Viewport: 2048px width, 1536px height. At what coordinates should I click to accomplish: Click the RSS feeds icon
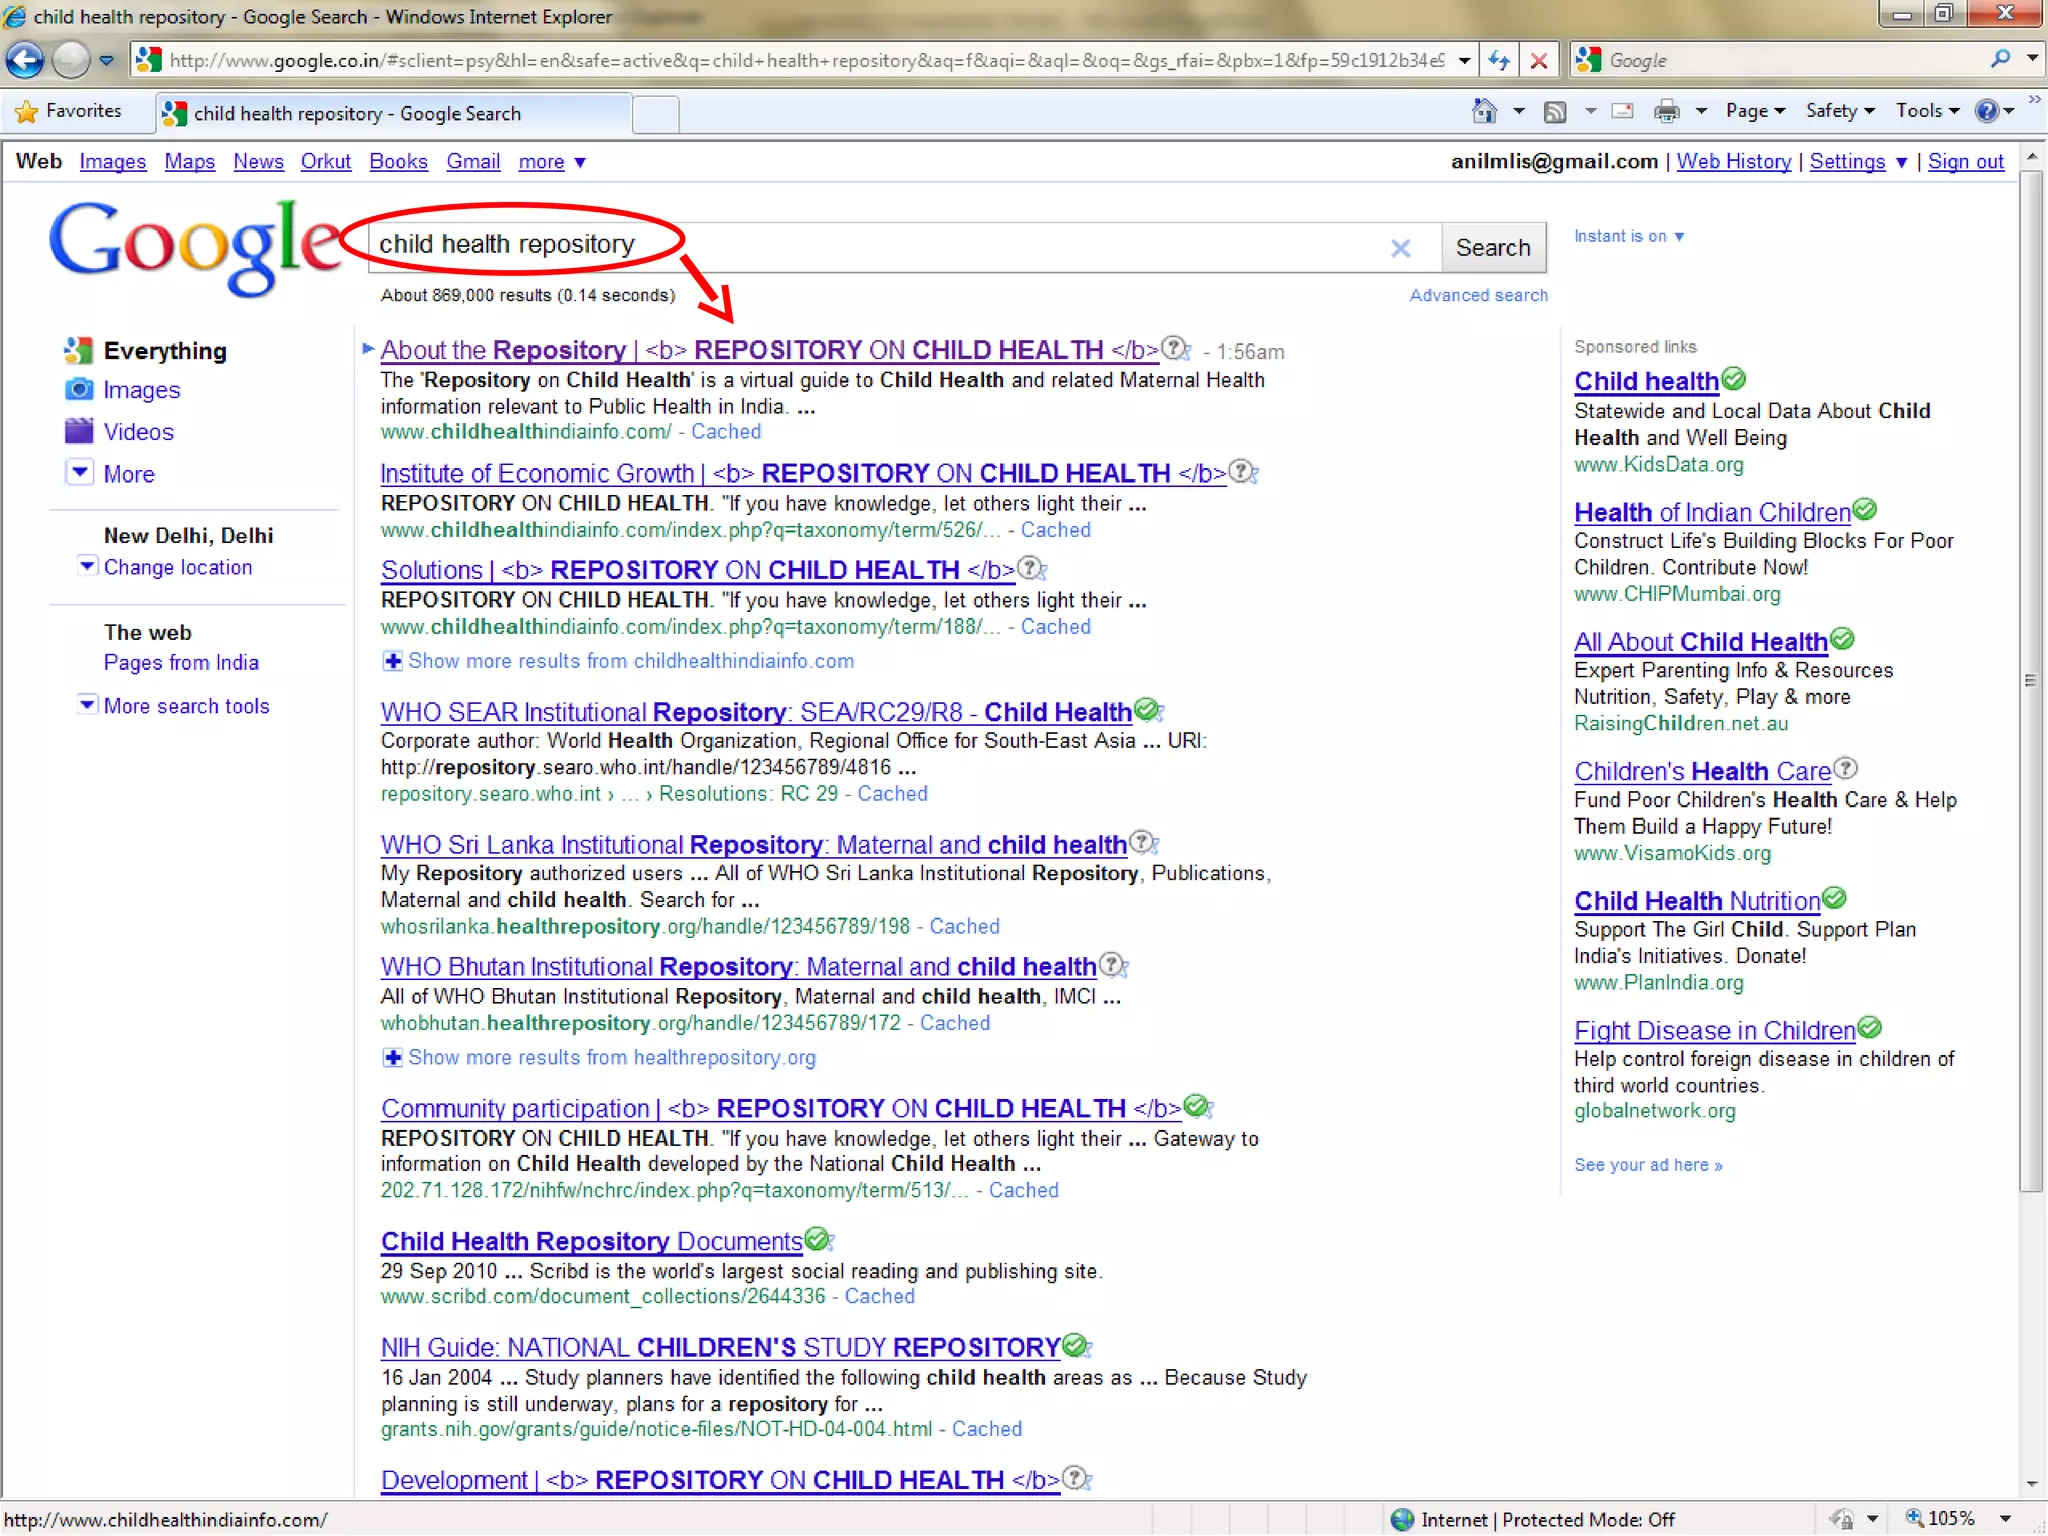[x=1555, y=111]
